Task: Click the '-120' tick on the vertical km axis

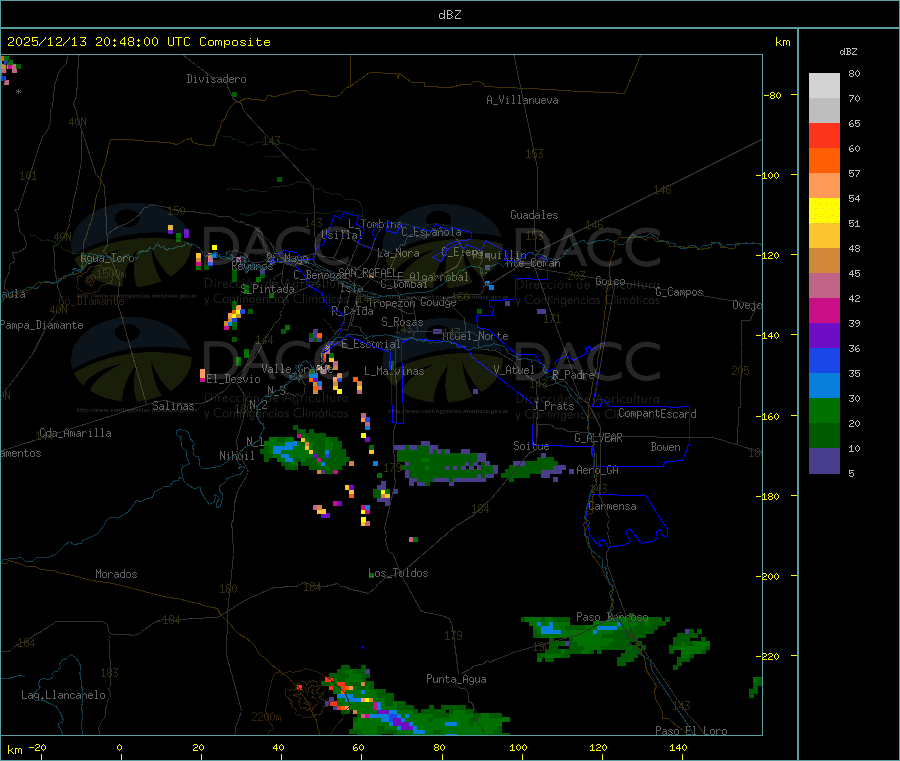Action: 768,255
